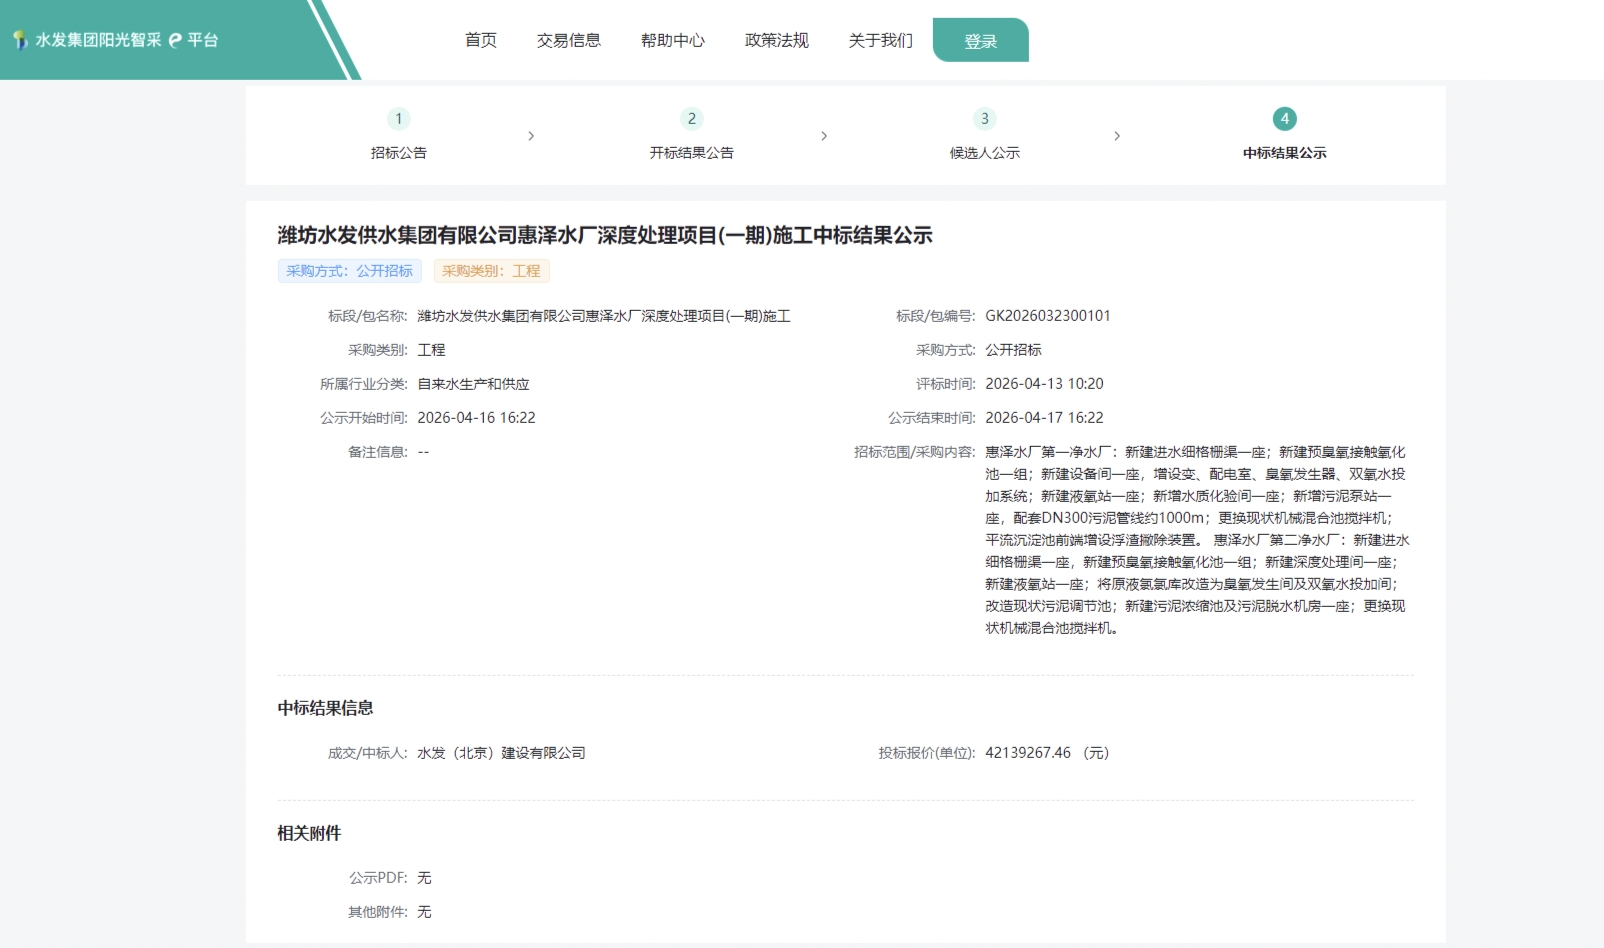The width and height of the screenshot is (1604, 948).
Task: Select bid price 42139267.46
Action: pyautogui.click(x=1028, y=753)
